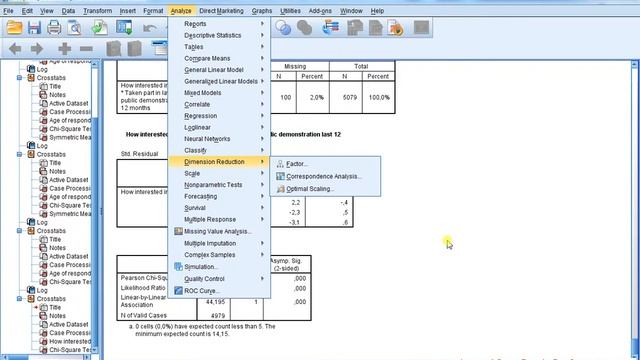Expand the Nonparametric Tests submenu
The image size is (640, 360).
[x=219, y=185]
